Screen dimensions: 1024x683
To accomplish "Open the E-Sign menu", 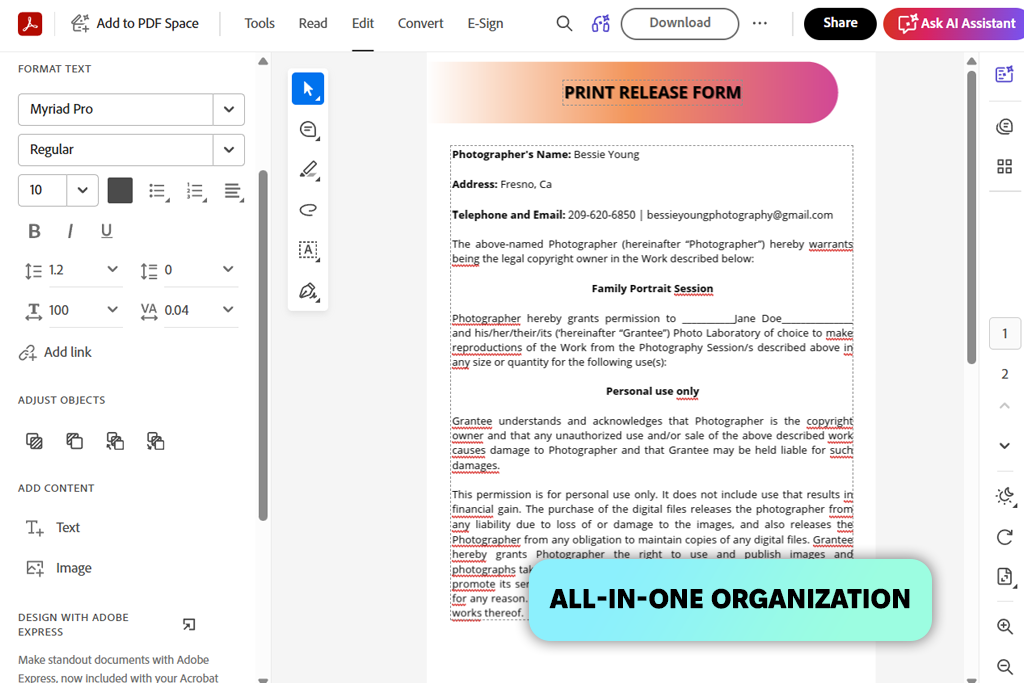I will pos(485,24).
